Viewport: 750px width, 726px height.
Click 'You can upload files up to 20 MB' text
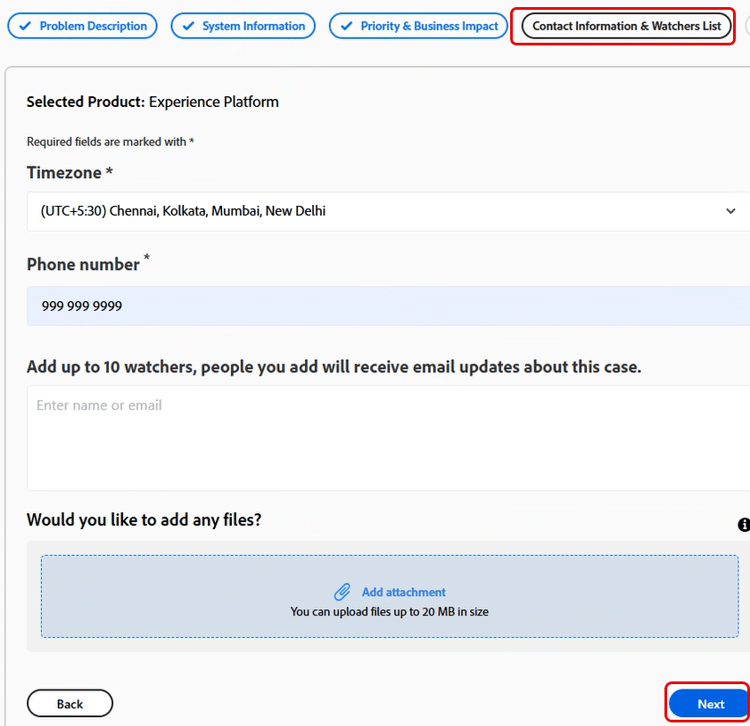(x=389, y=612)
